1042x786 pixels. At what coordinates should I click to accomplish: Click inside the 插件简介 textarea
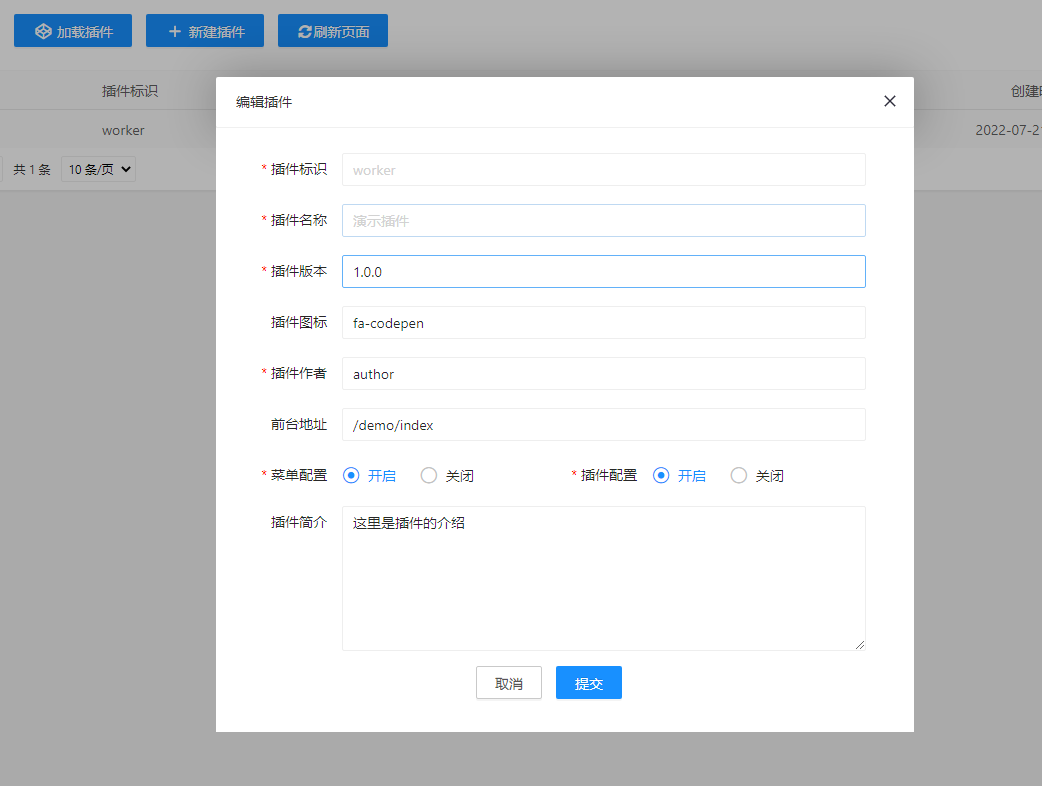click(603, 578)
